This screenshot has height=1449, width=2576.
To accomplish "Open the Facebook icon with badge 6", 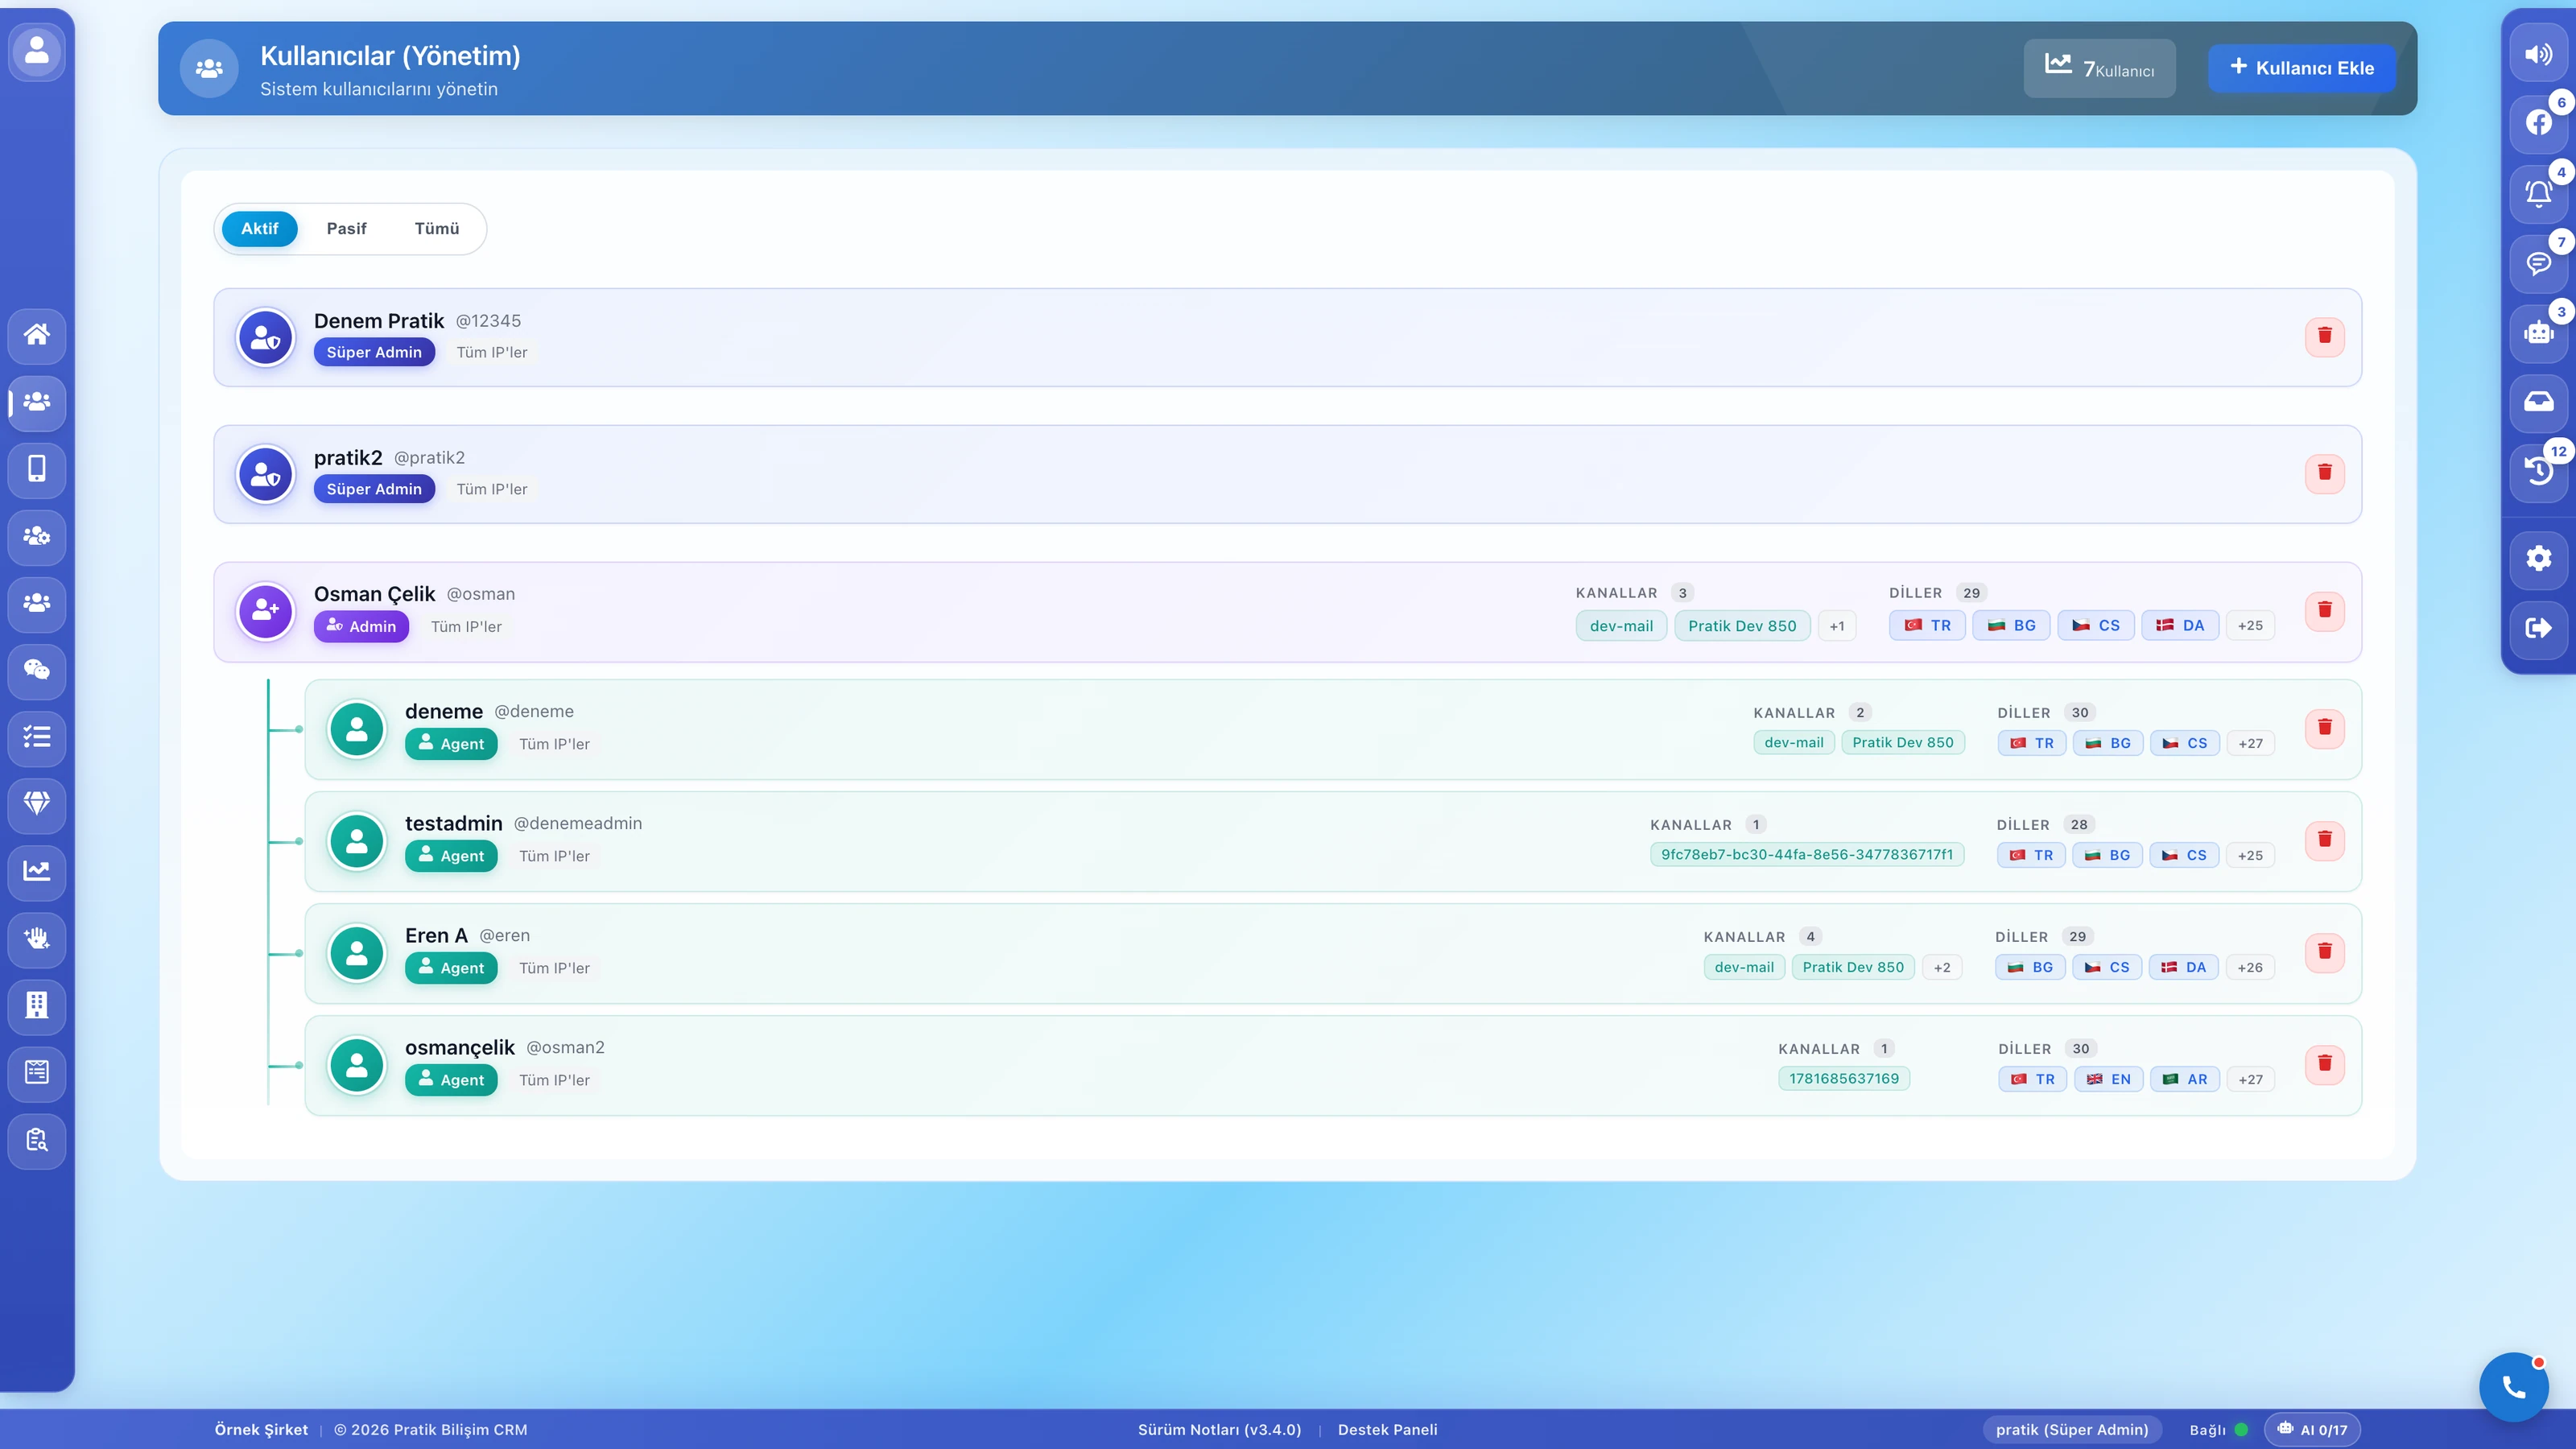I will point(2538,123).
